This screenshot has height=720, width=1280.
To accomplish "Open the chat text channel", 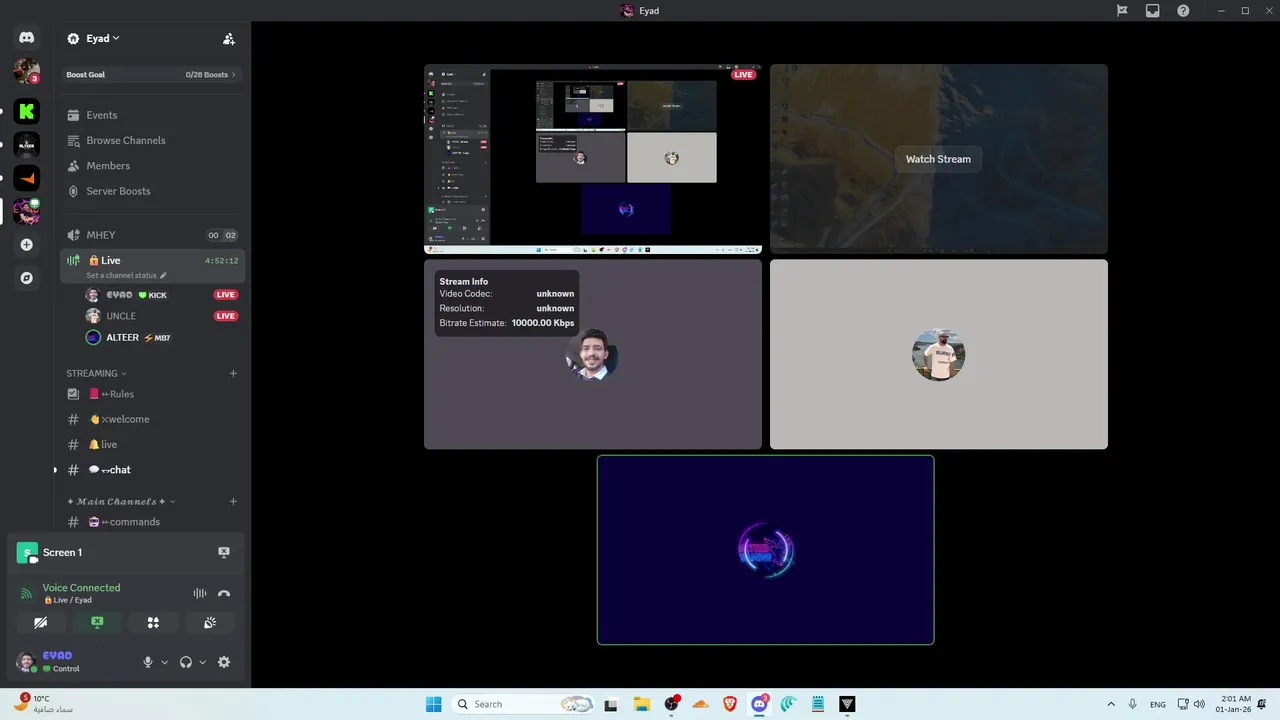I will pos(152,470).
